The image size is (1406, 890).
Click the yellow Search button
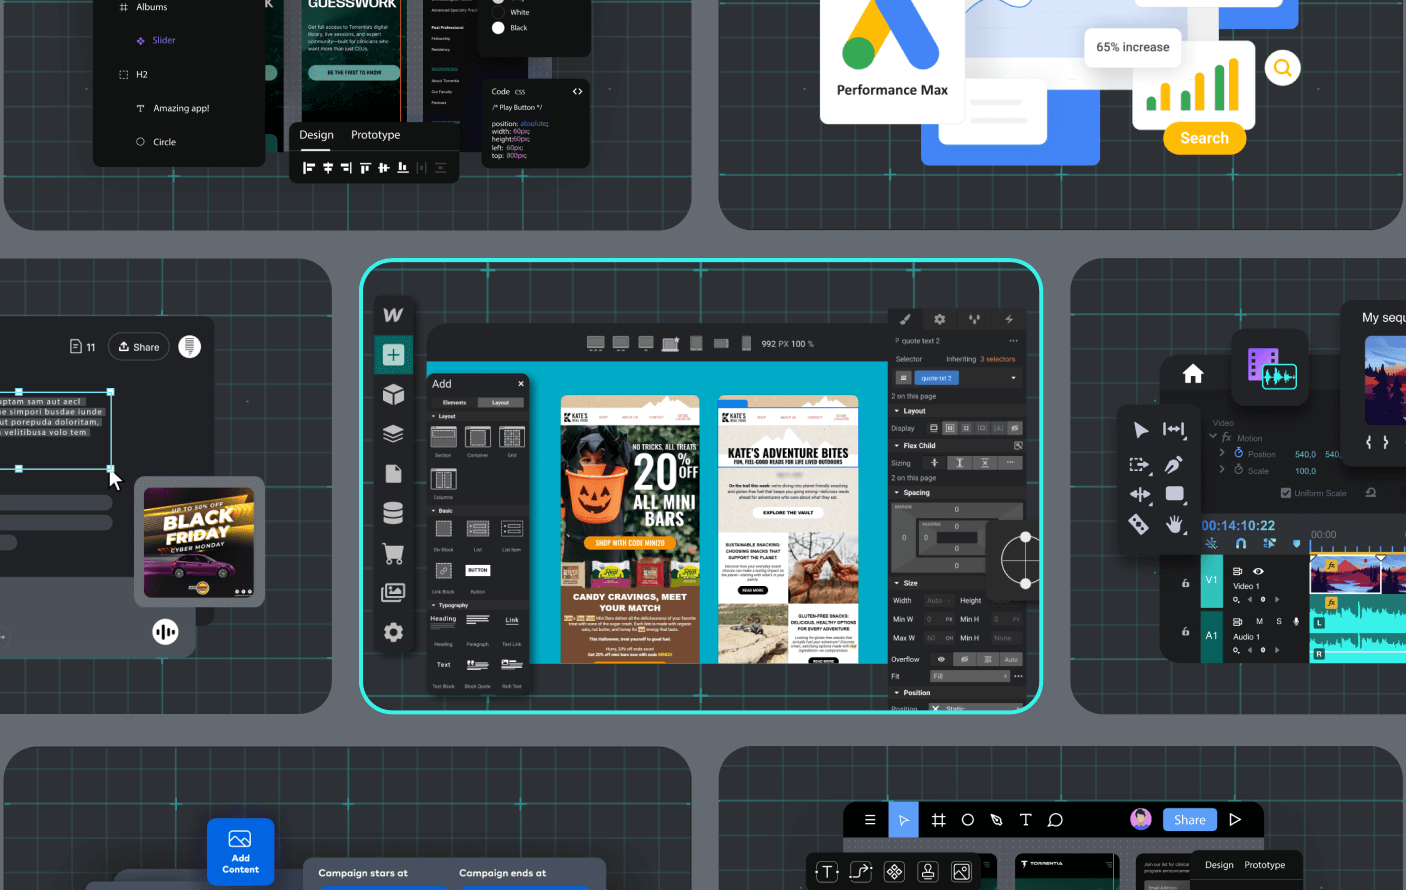[x=1204, y=138]
